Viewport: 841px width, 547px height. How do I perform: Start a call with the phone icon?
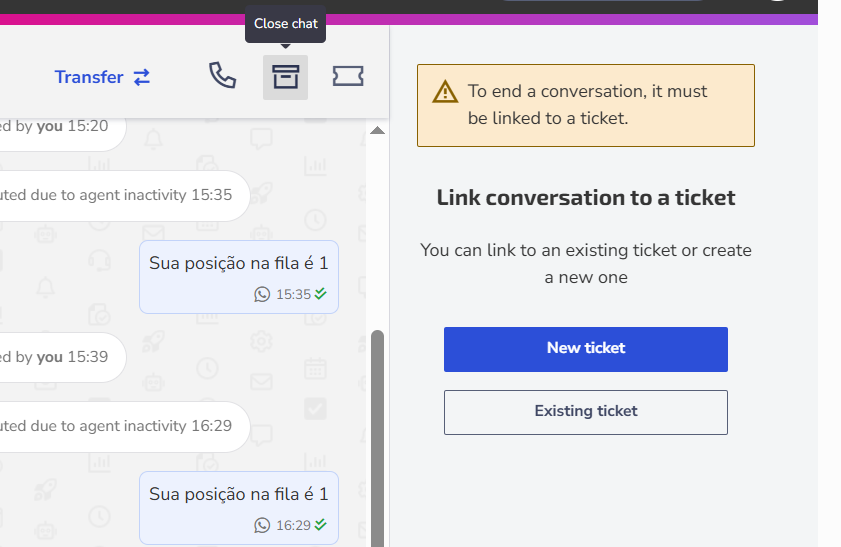click(222, 76)
